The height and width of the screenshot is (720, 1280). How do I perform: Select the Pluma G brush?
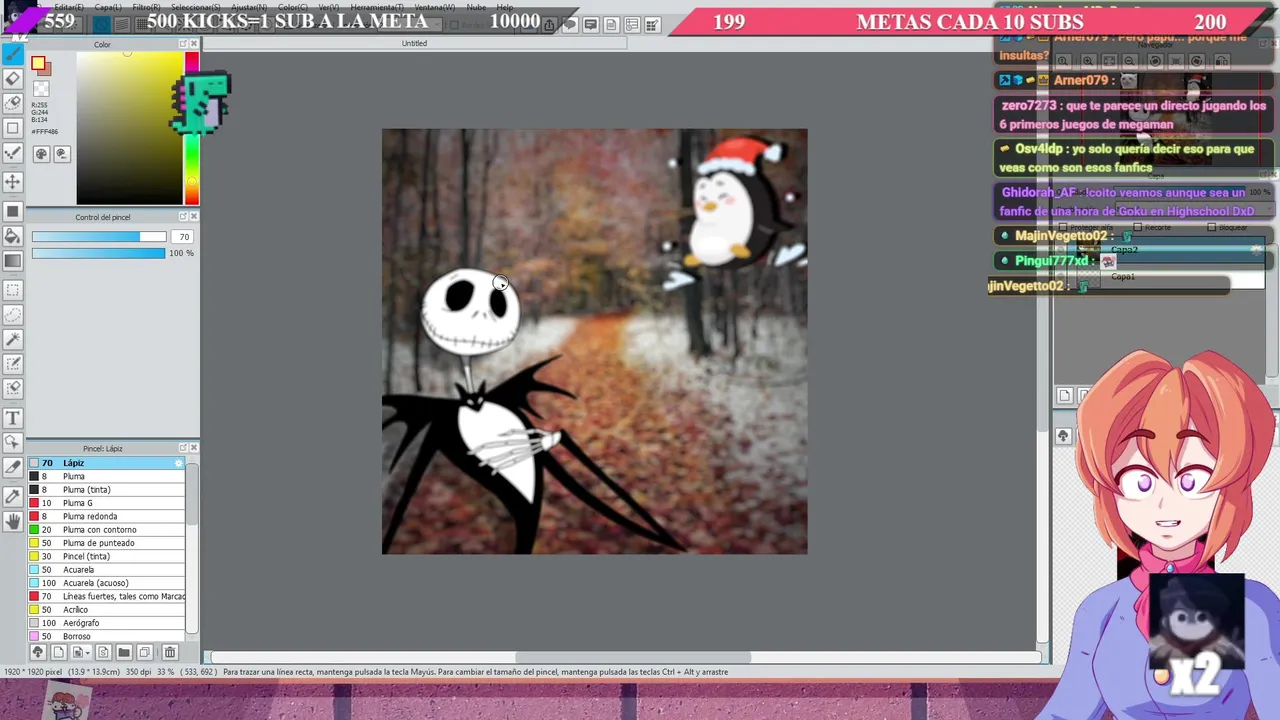pos(106,503)
